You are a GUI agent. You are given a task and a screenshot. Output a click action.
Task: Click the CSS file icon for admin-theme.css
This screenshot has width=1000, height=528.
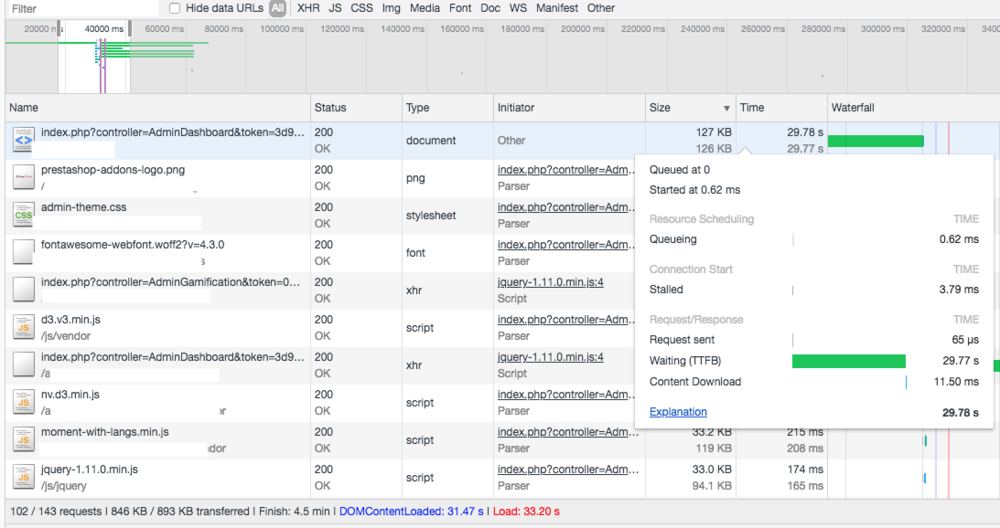click(x=24, y=215)
